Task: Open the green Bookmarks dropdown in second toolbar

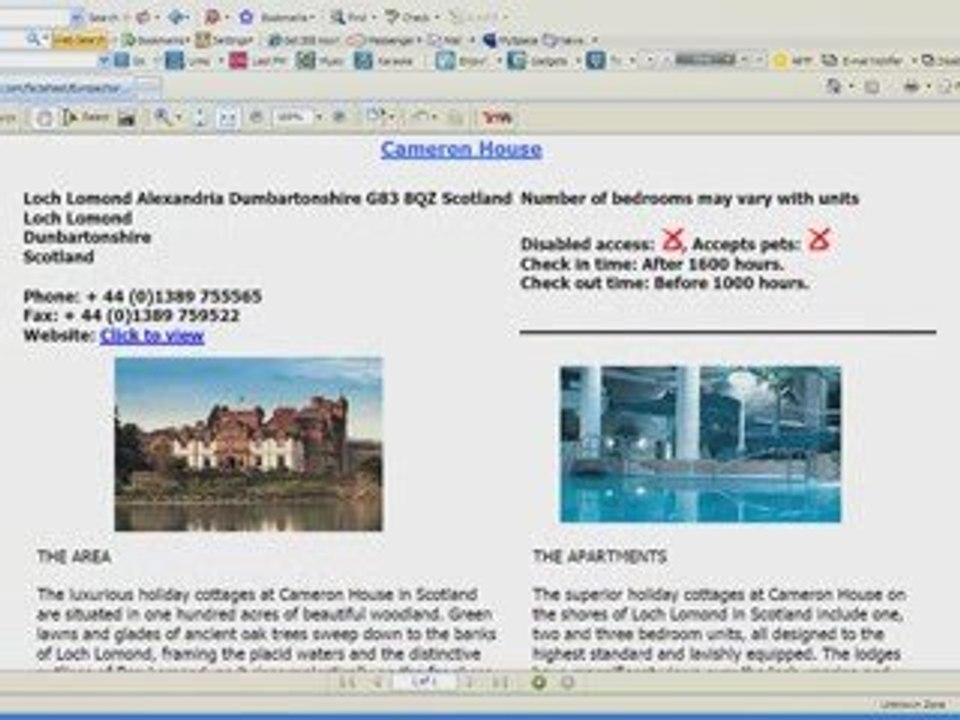Action: click(x=154, y=40)
